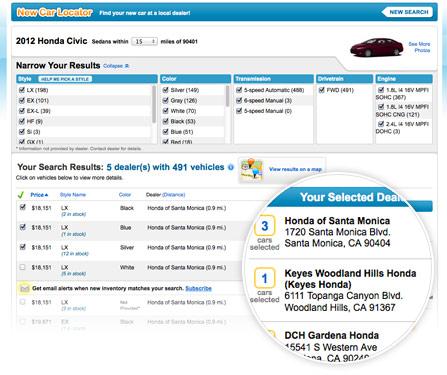Click the NEW SEARCH button
Screen dimensions: 447x375
[407, 12]
